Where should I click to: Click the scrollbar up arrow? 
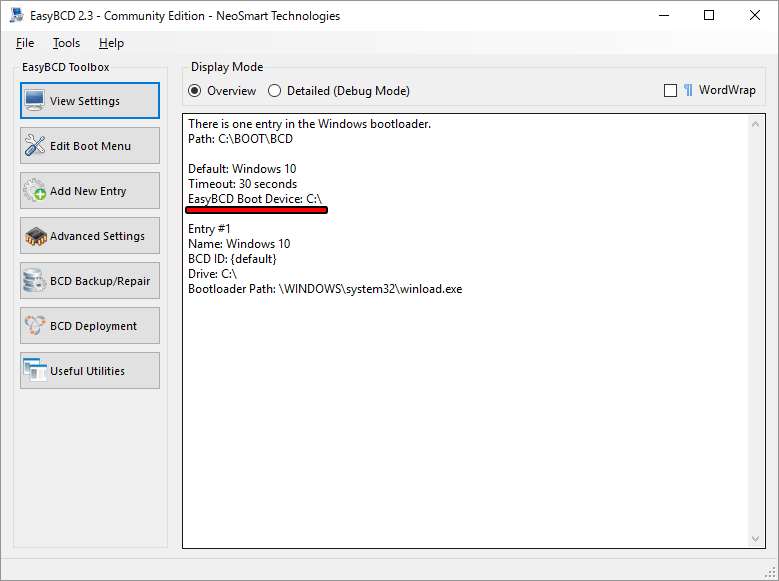tap(756, 124)
